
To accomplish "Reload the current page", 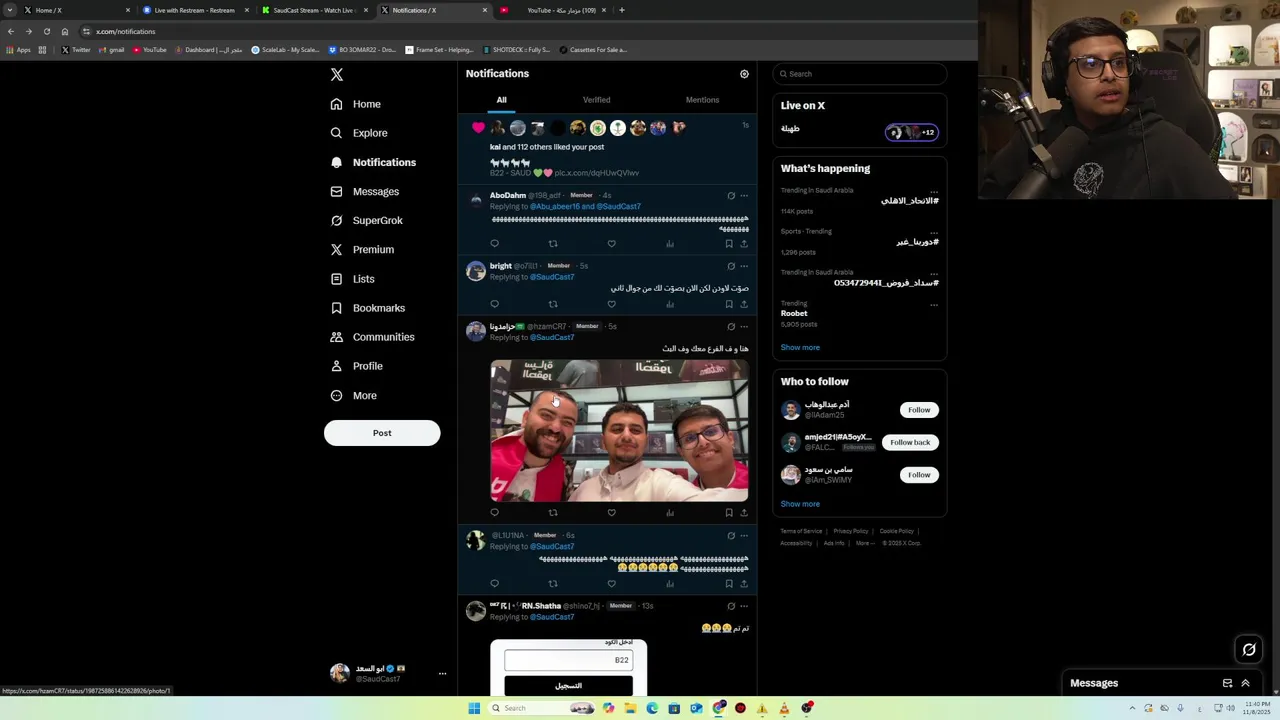I will 46,31.
